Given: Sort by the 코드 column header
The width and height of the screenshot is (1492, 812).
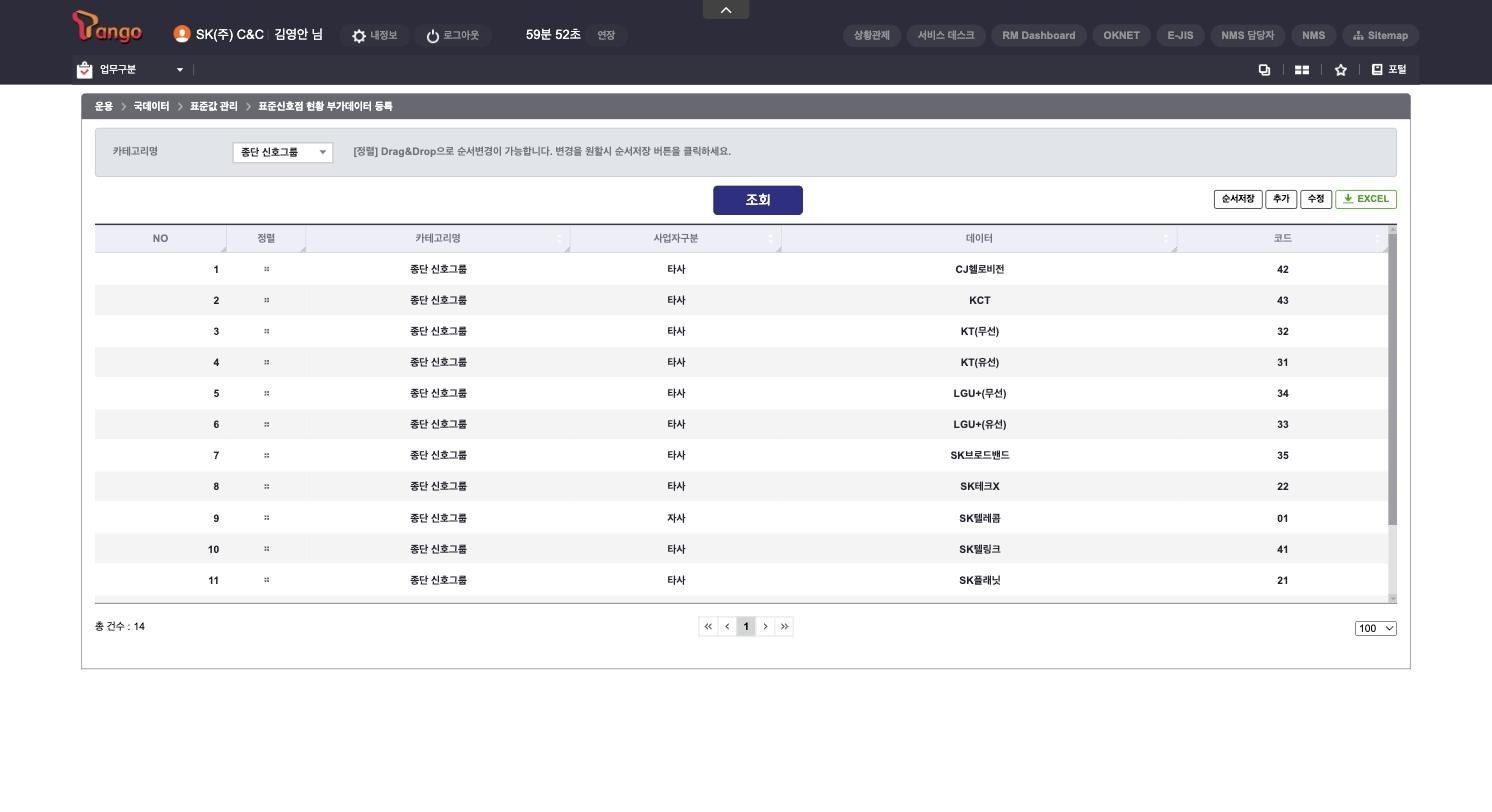Looking at the screenshot, I should click(x=1283, y=238).
